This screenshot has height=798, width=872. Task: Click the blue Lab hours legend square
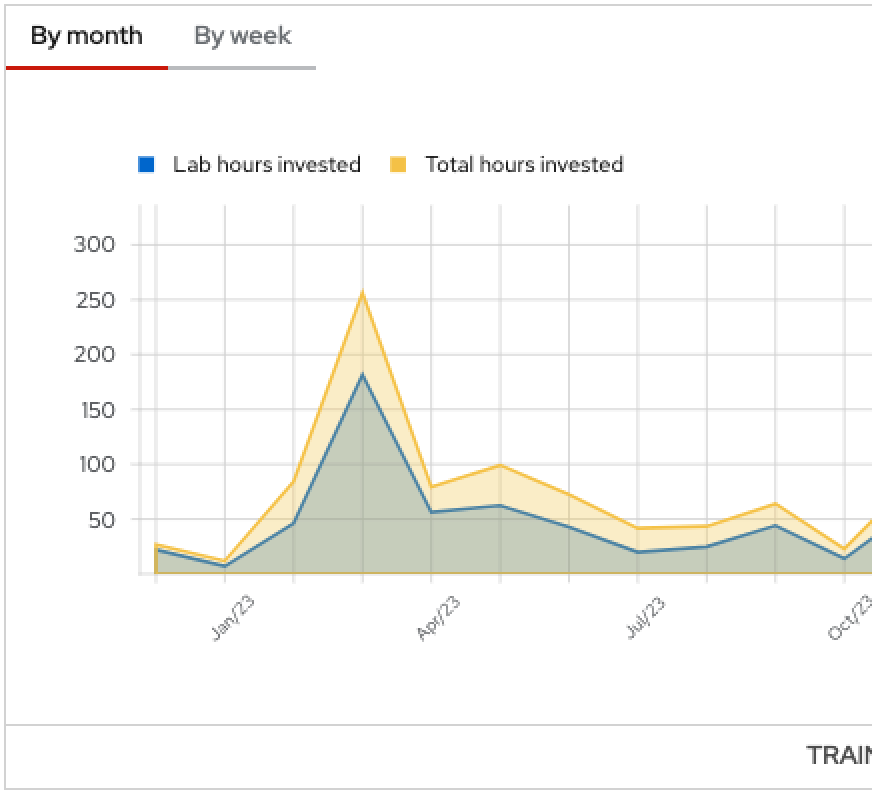coord(147,165)
